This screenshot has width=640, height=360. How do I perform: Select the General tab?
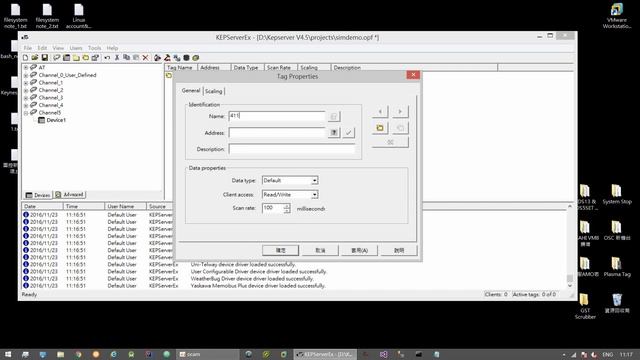pyautogui.click(x=191, y=90)
